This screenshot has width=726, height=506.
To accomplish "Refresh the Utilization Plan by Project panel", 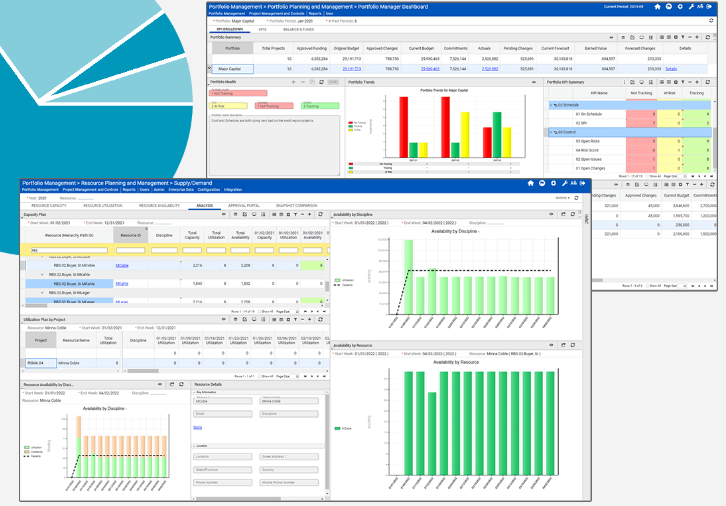I will click(x=320, y=319).
